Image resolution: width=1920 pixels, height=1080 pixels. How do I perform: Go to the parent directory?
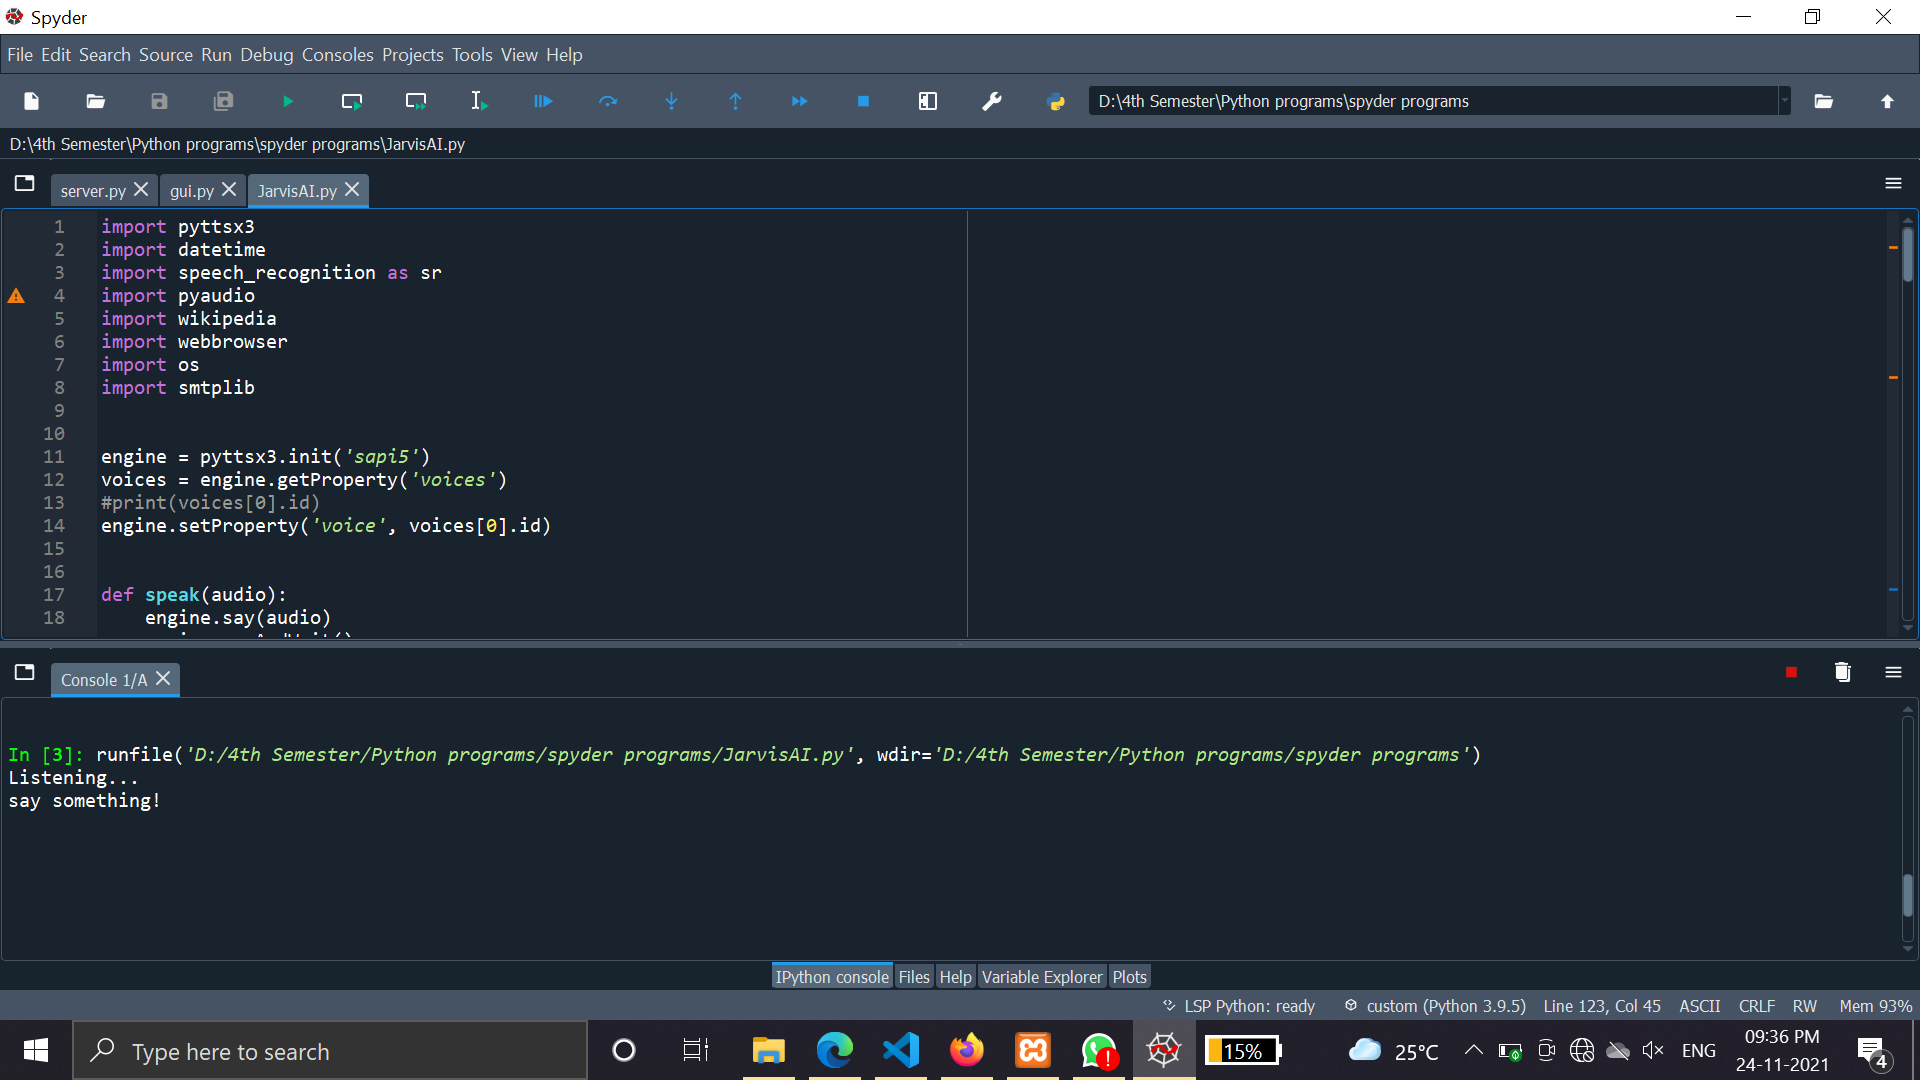pyautogui.click(x=1888, y=101)
